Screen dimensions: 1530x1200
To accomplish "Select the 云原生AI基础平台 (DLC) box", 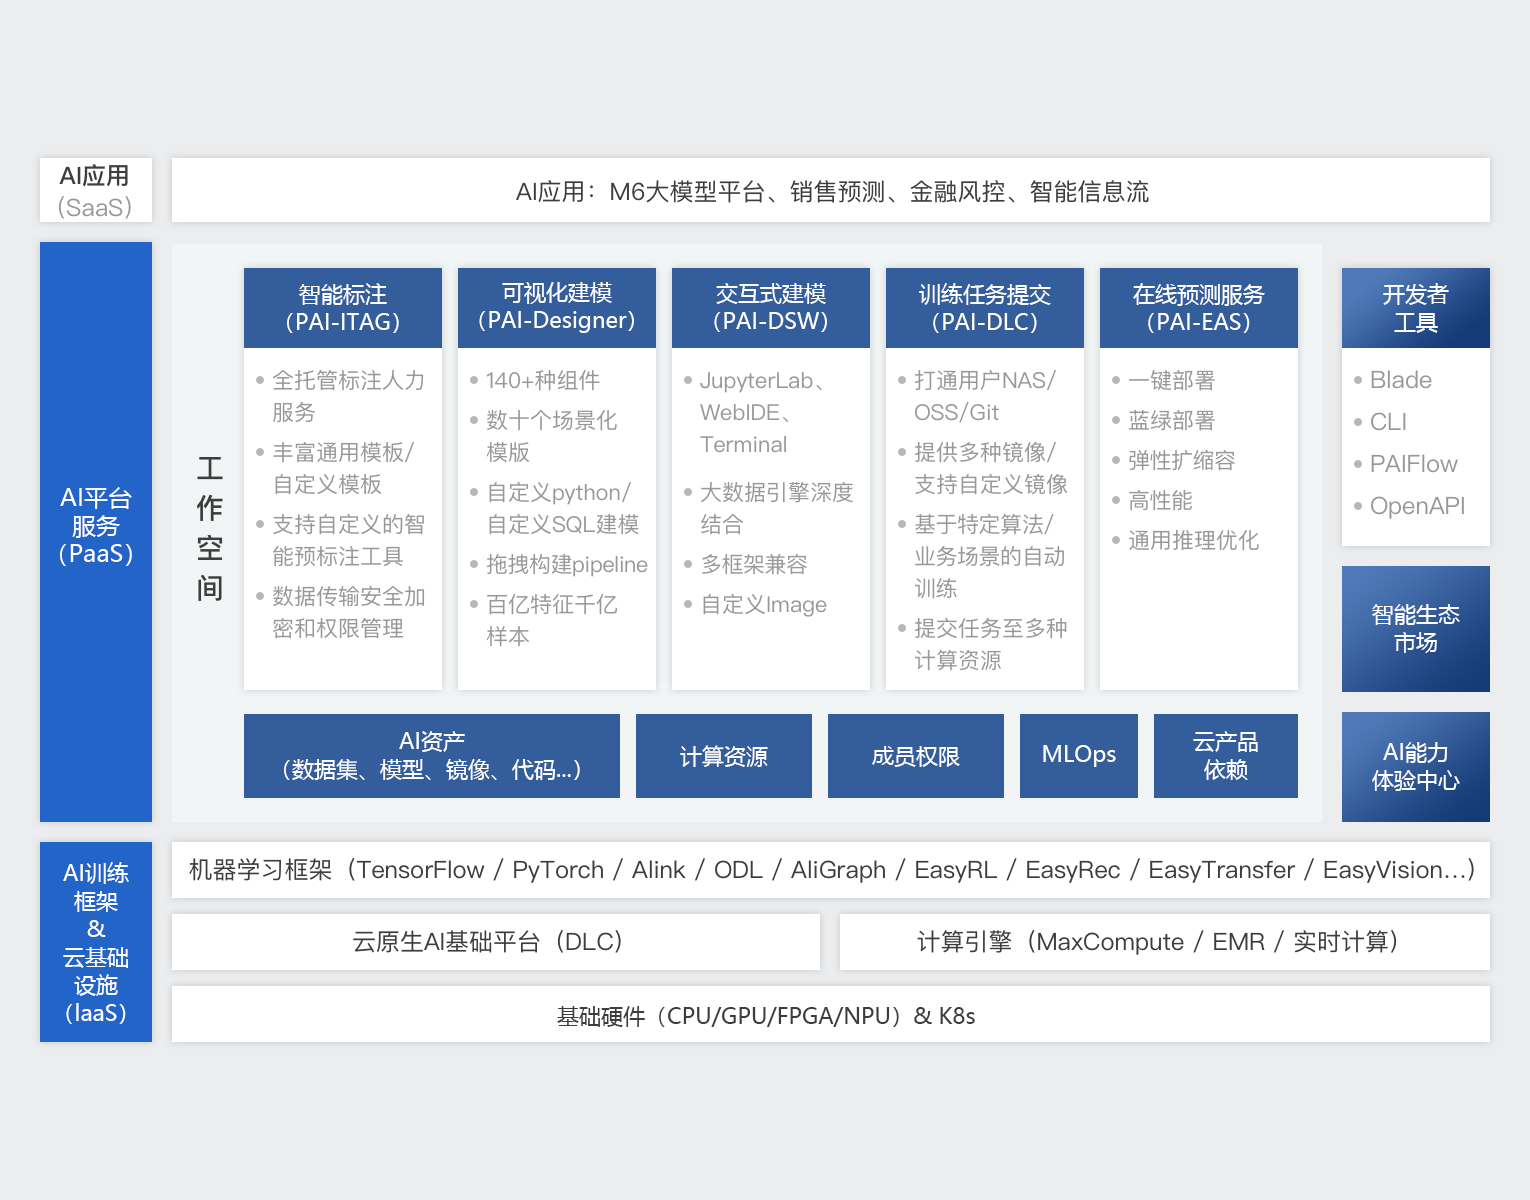I will (x=496, y=942).
